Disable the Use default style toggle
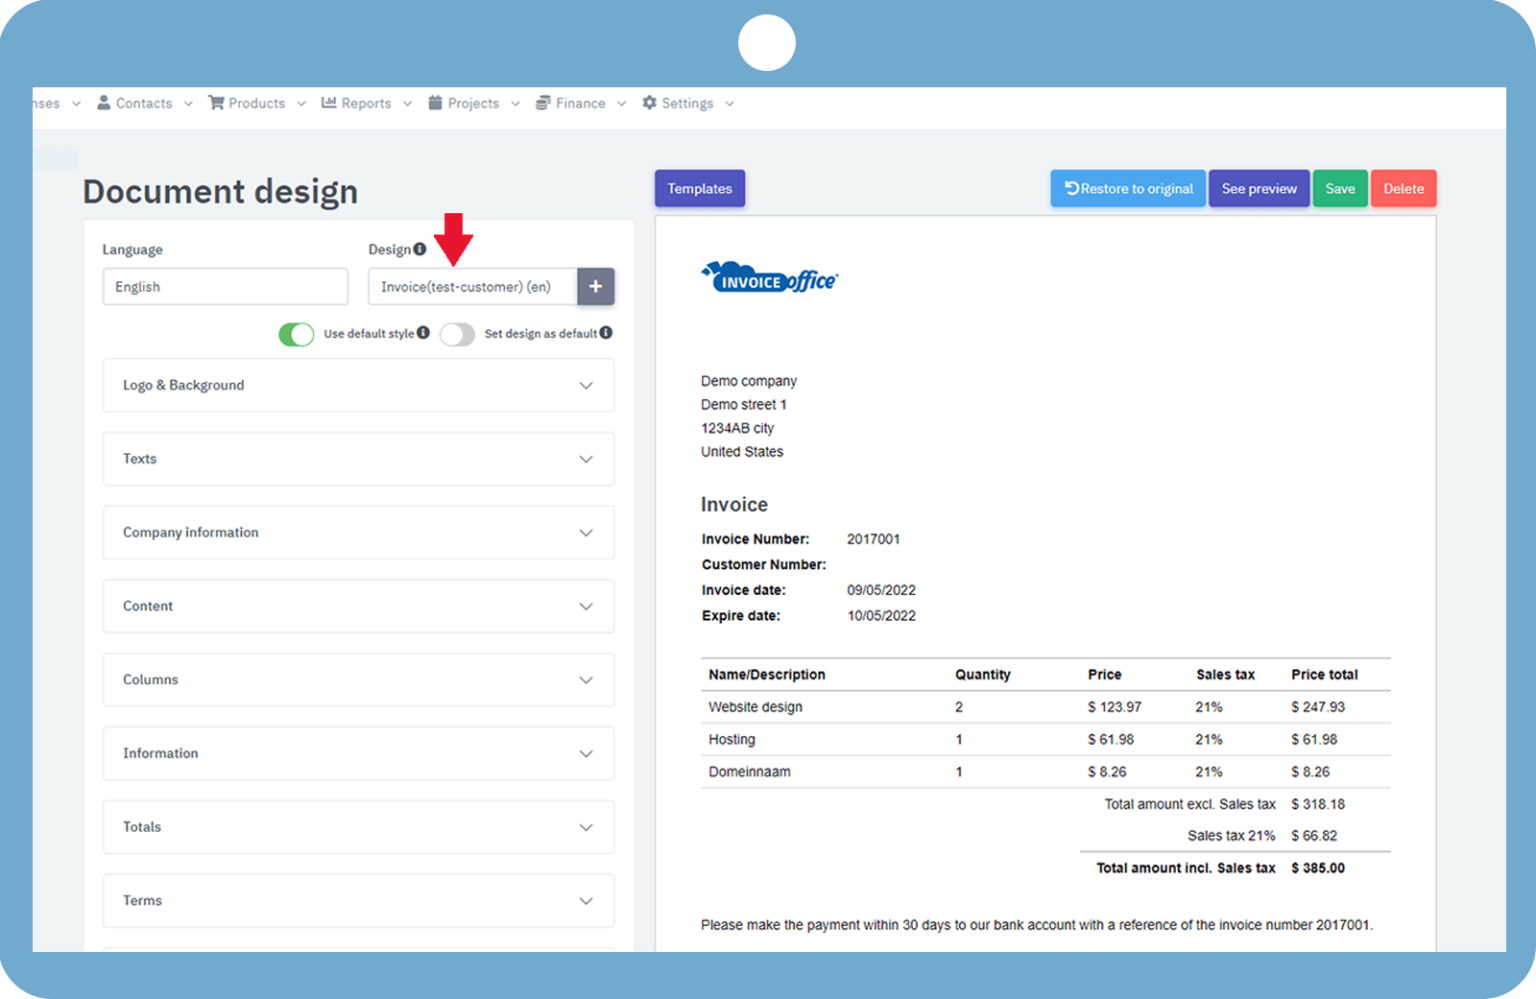The image size is (1536, 999). pos(296,334)
